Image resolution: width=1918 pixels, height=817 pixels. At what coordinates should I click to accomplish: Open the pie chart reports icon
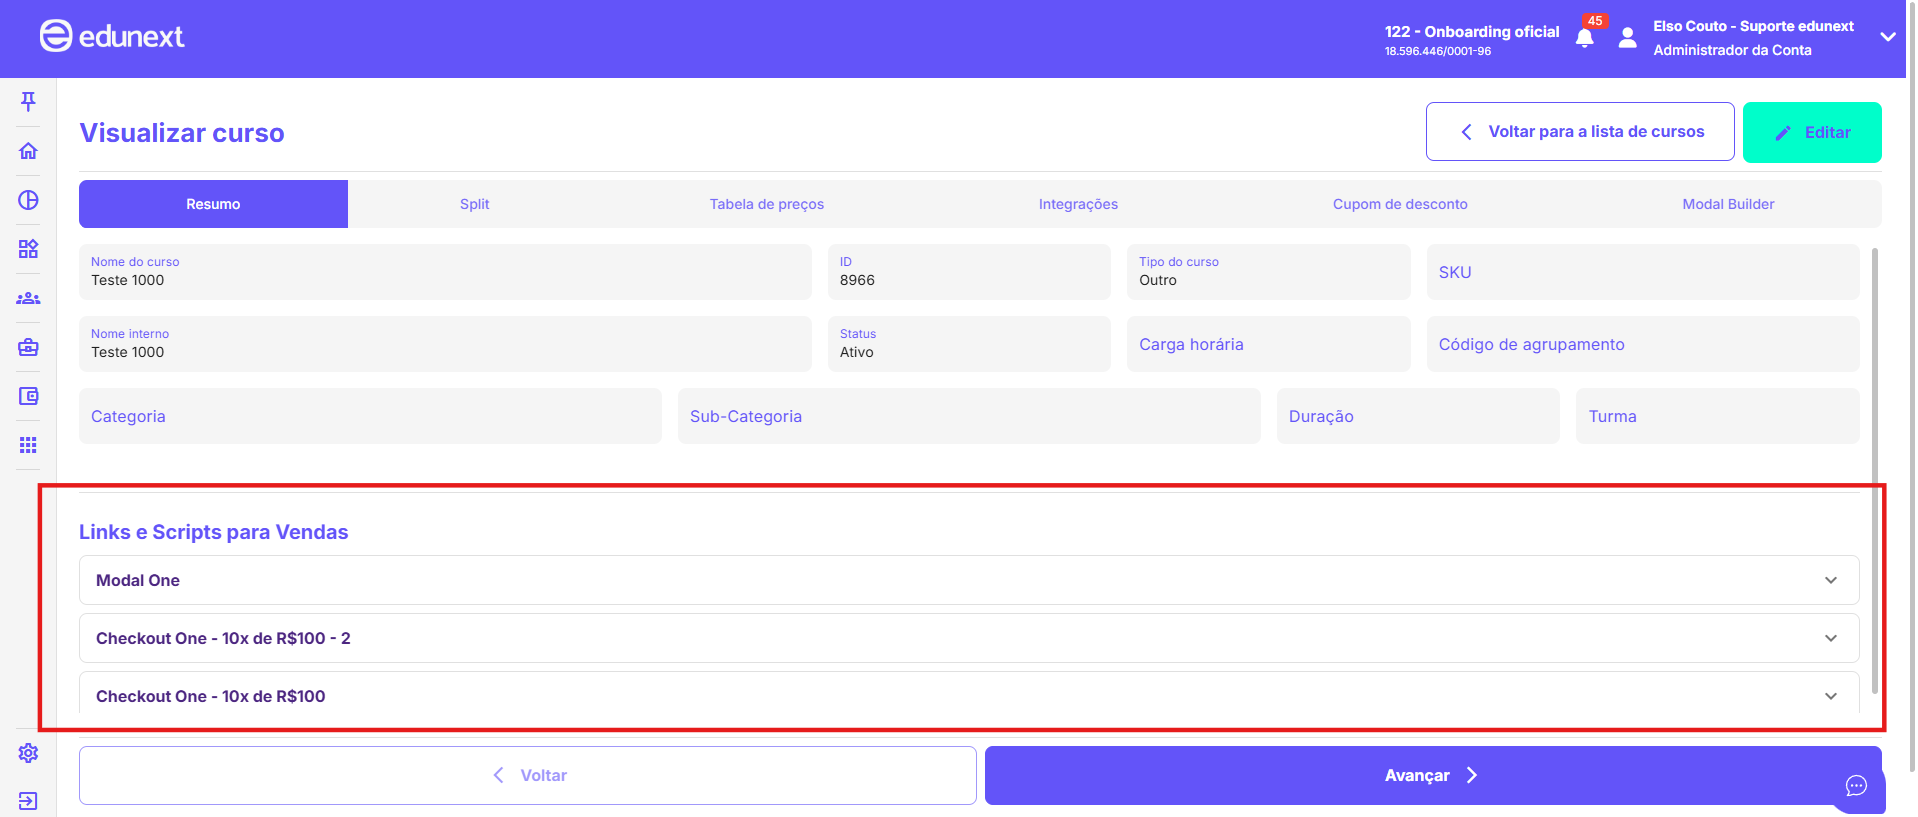click(28, 200)
